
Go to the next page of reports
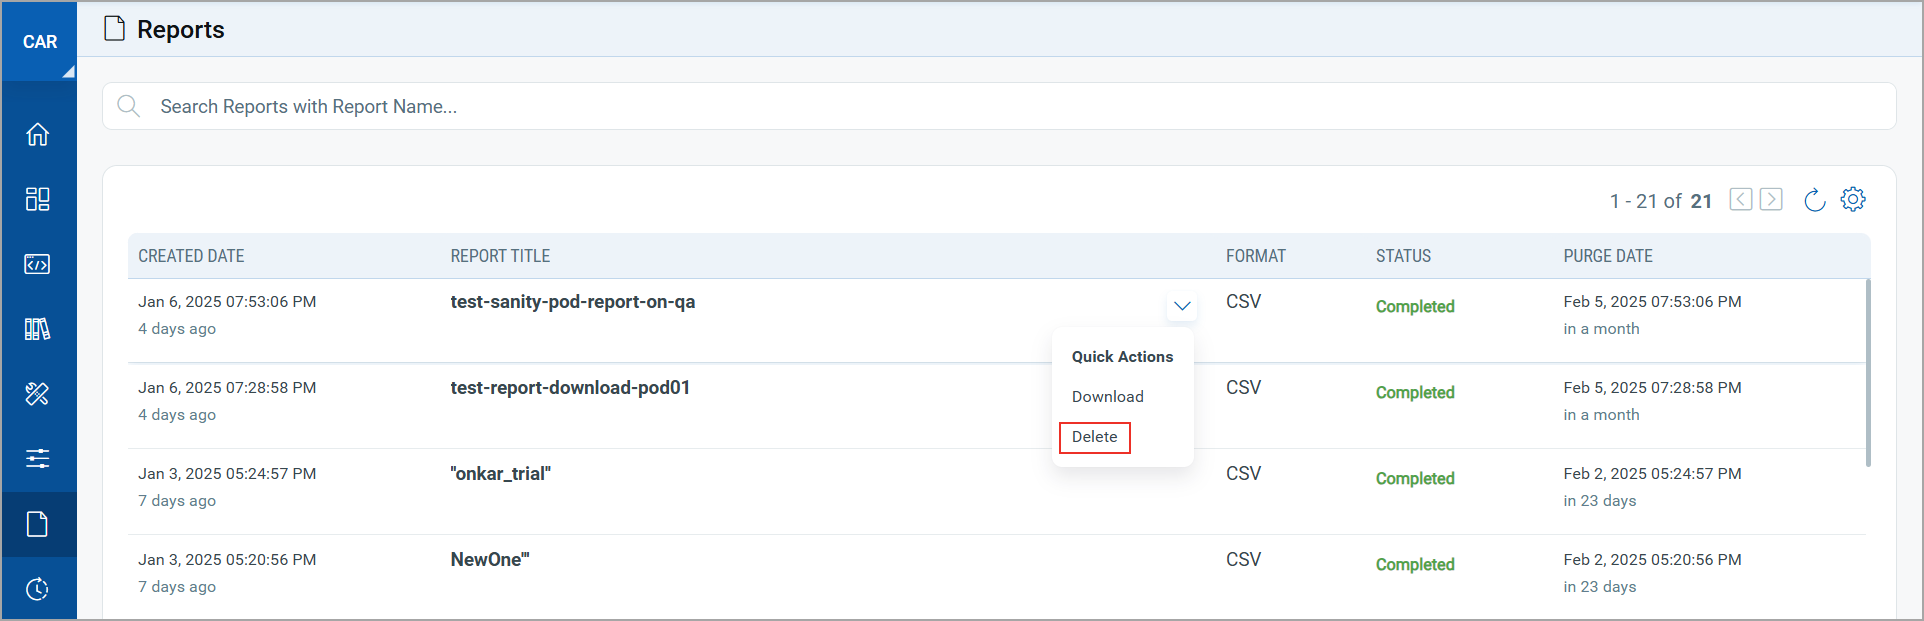coord(1771,199)
